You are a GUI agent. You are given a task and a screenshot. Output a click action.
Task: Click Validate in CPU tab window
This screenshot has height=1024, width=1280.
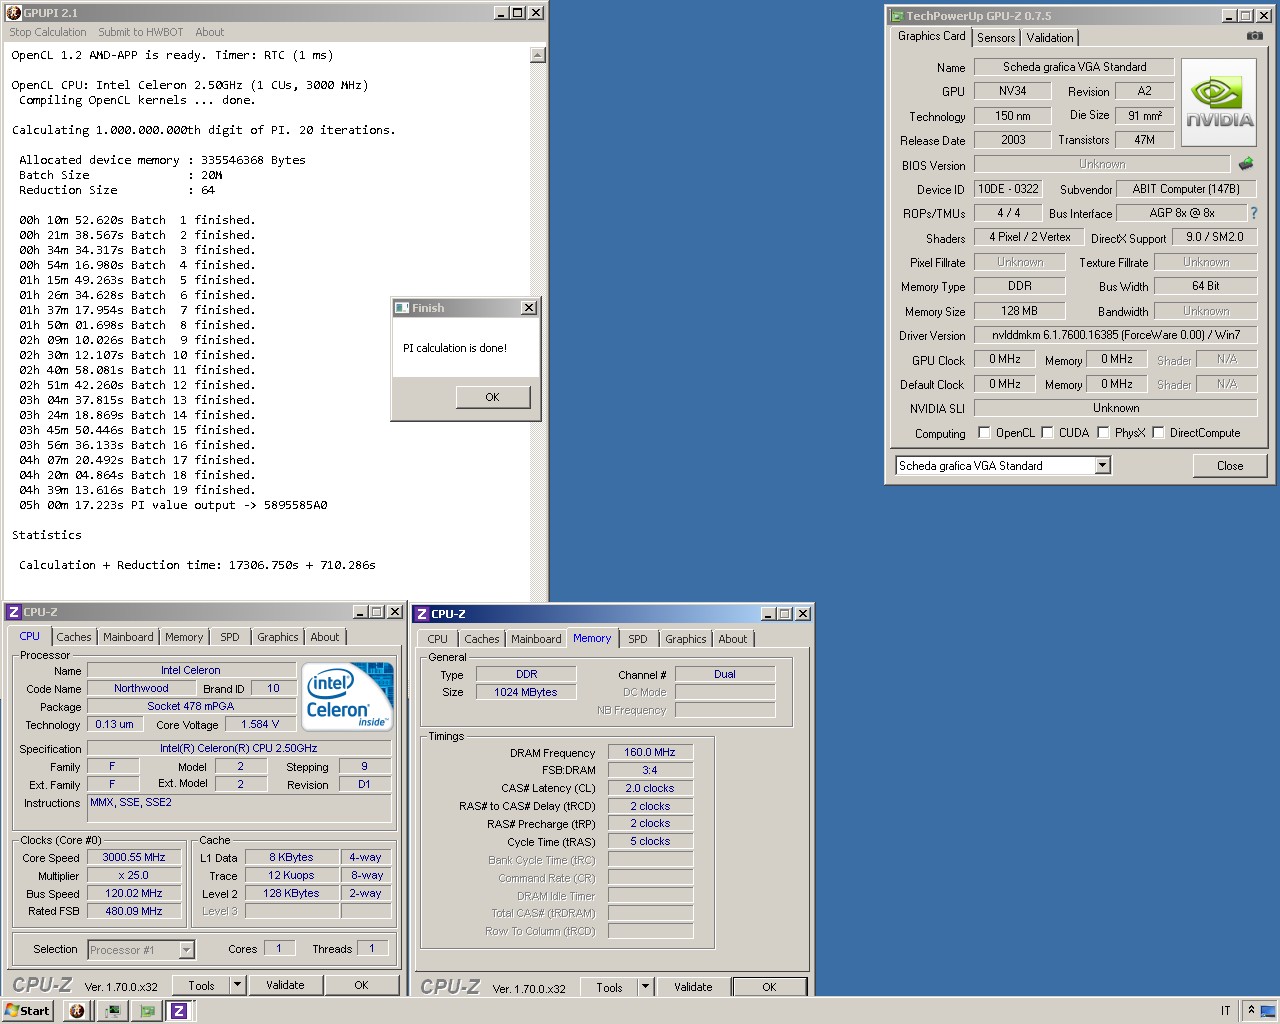tap(285, 985)
